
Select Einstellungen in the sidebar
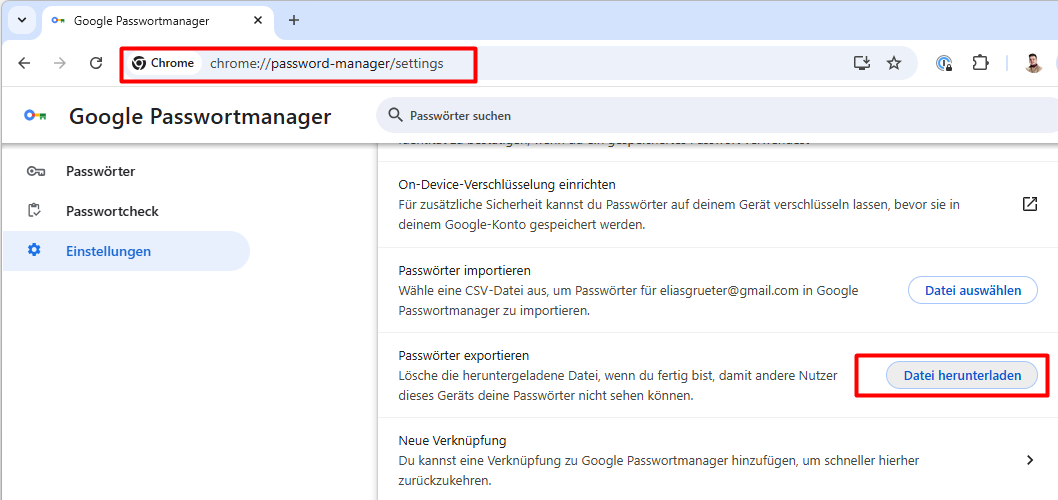(x=108, y=251)
